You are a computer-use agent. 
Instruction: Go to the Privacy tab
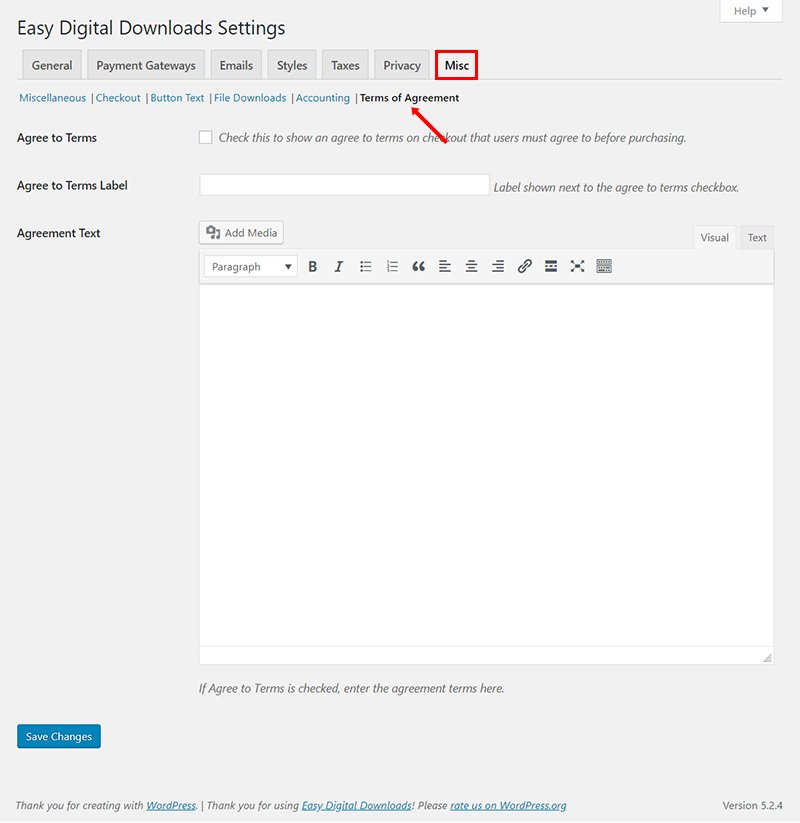pos(402,66)
